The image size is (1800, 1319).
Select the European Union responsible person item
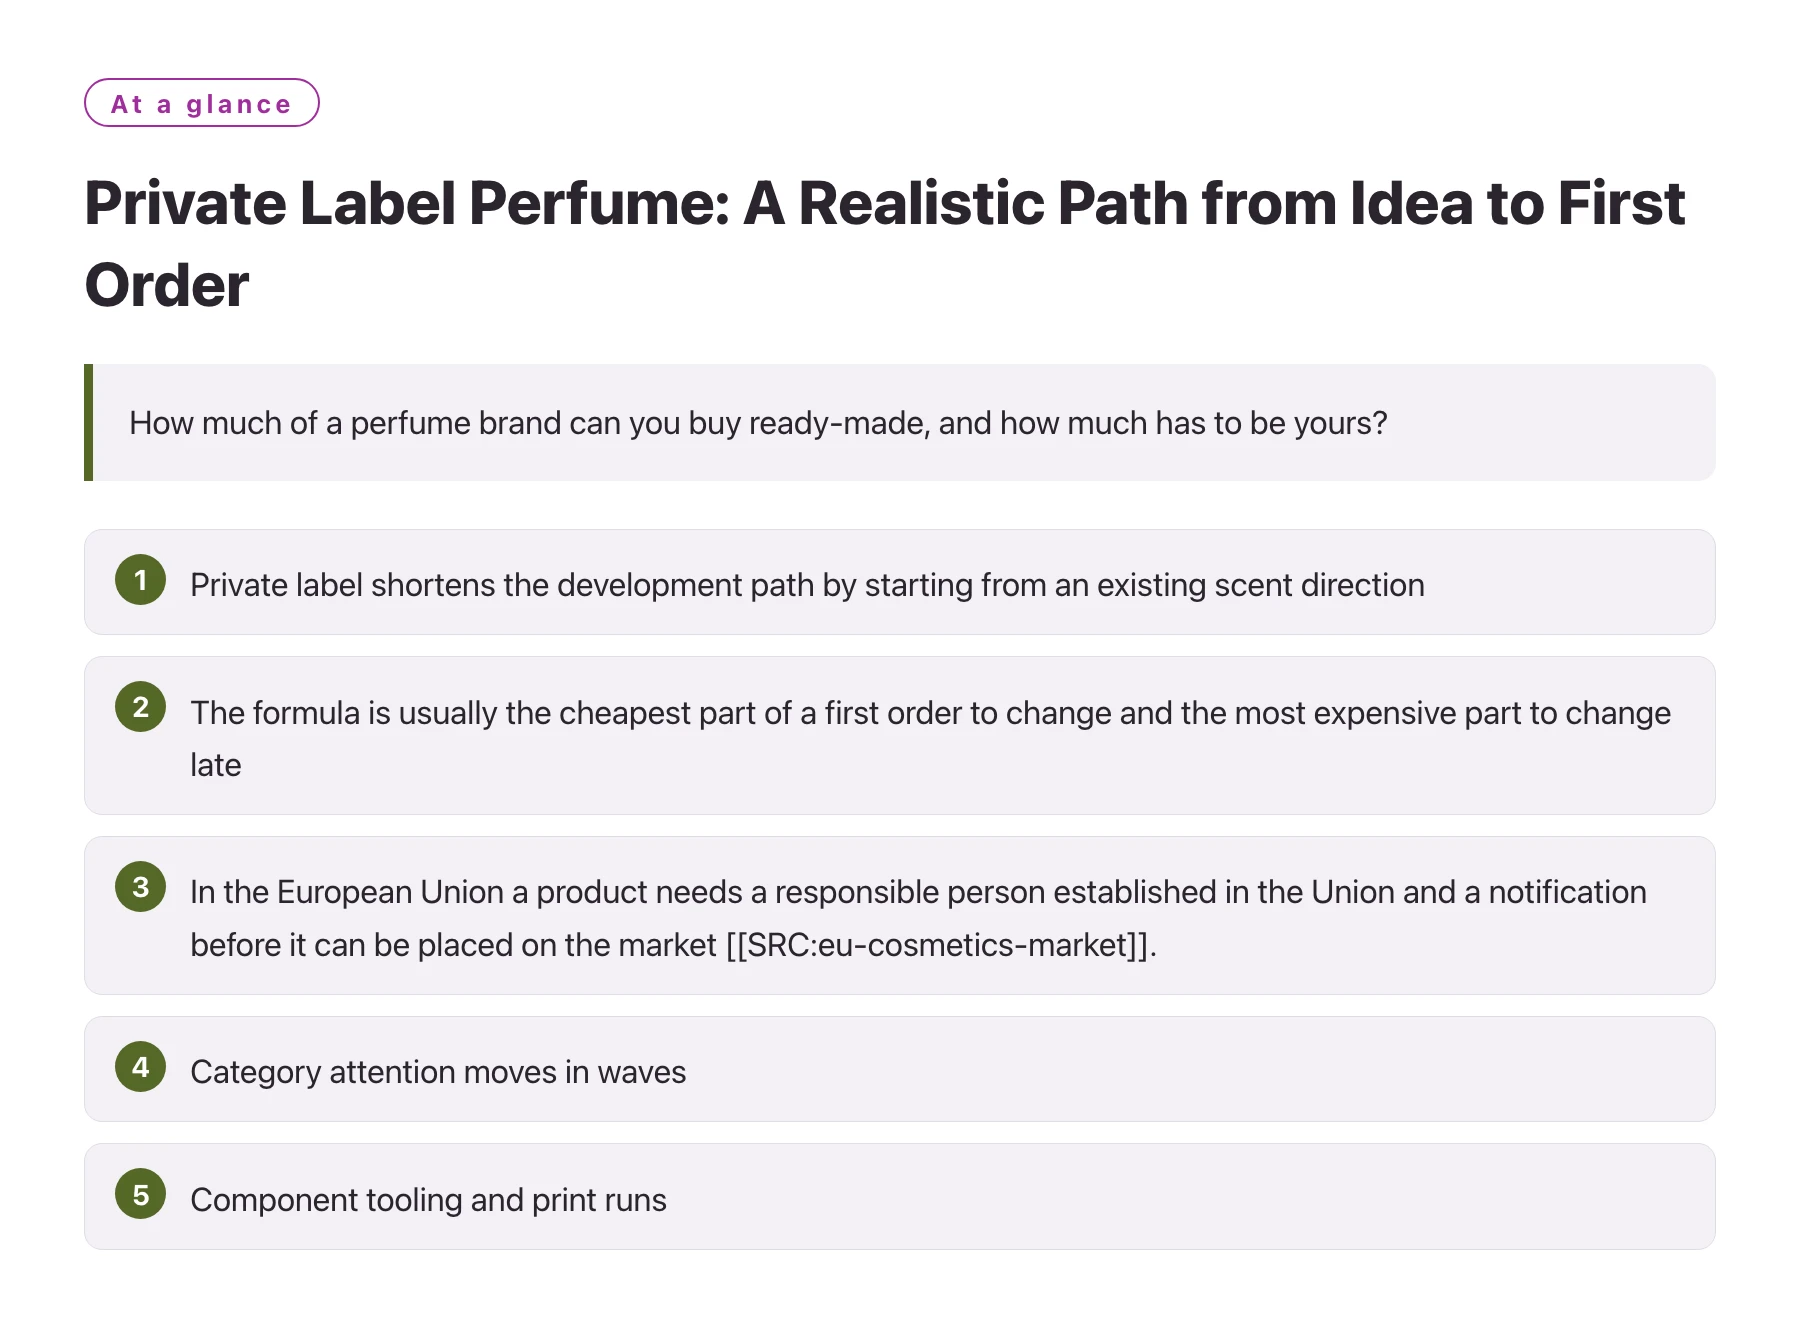tap(900, 915)
